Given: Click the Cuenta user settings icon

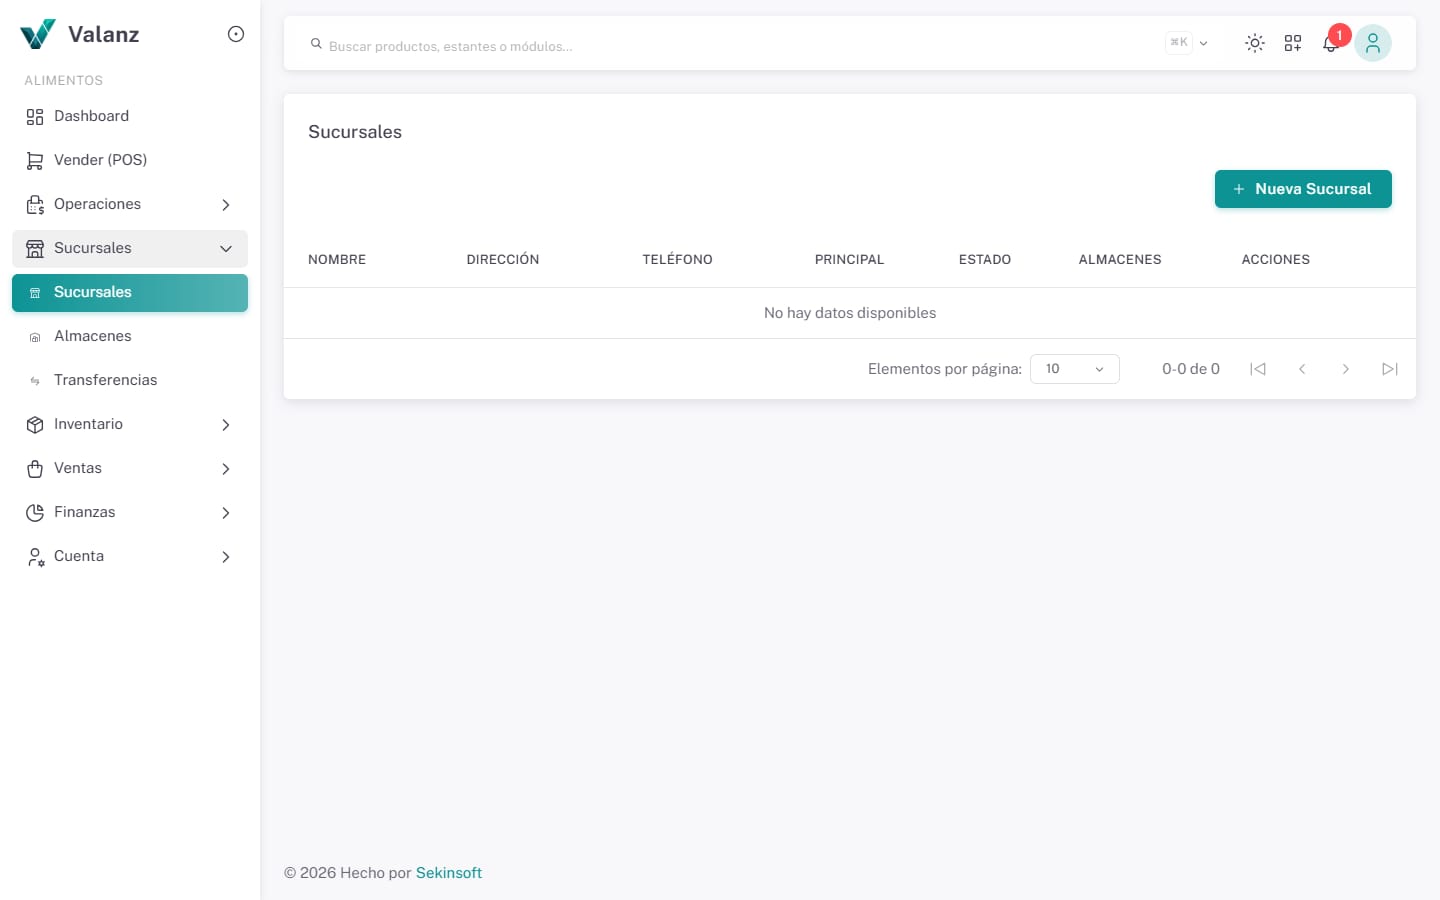Looking at the screenshot, I should (35, 557).
